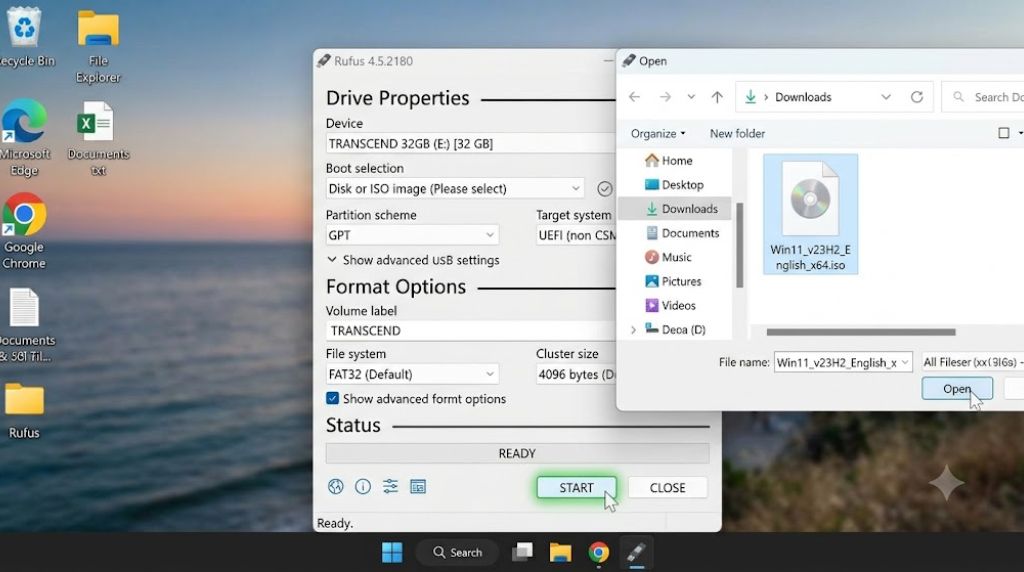Viewport: 1024px width, 572px height.
Task: Select the Rufus folder on desktop
Action: point(24,411)
